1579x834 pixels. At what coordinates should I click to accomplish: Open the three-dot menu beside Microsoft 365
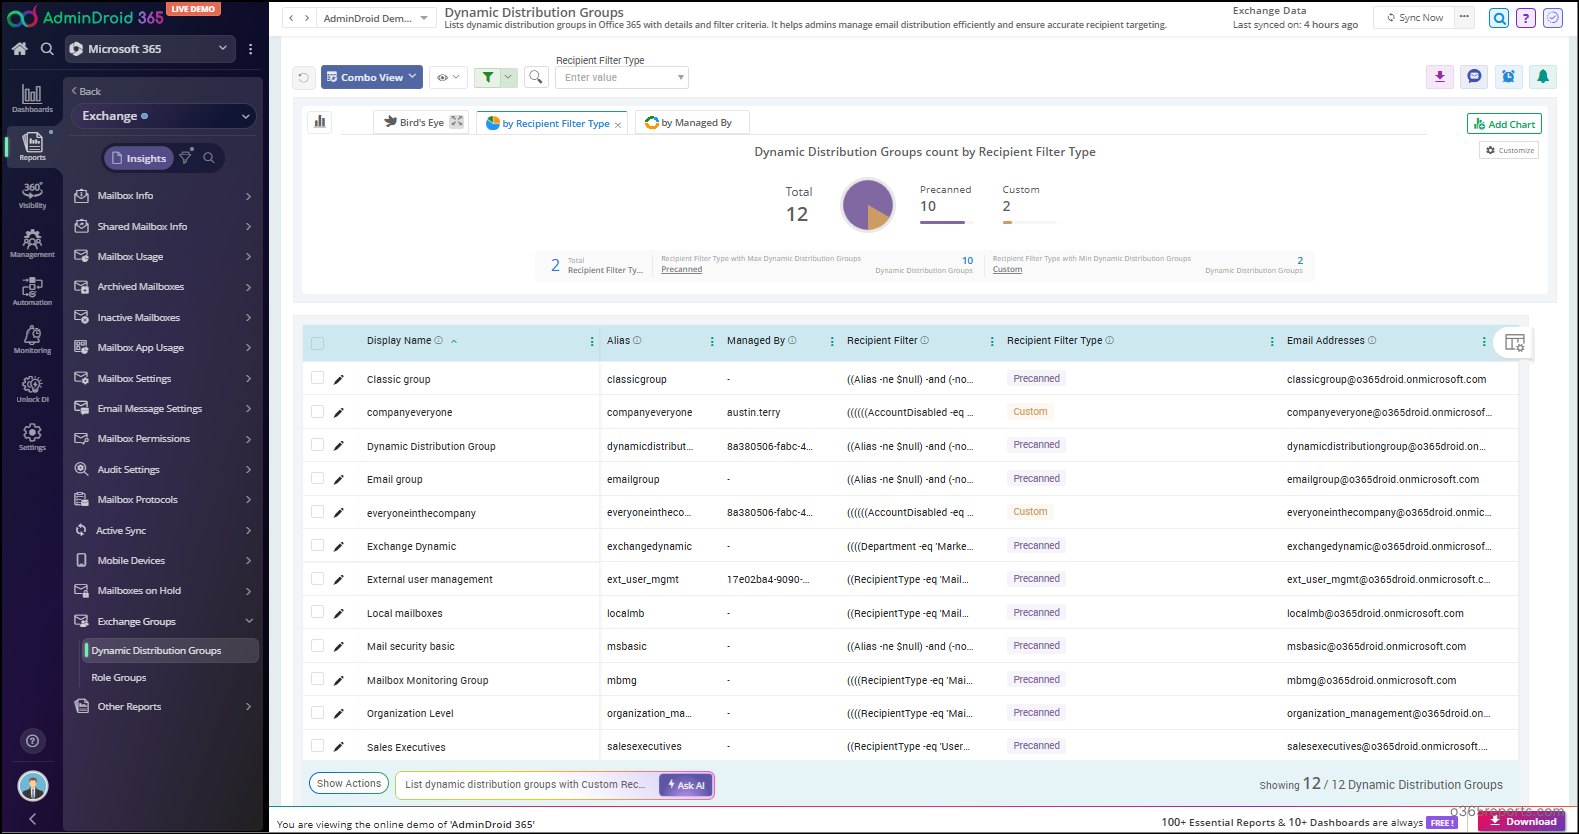(250, 48)
